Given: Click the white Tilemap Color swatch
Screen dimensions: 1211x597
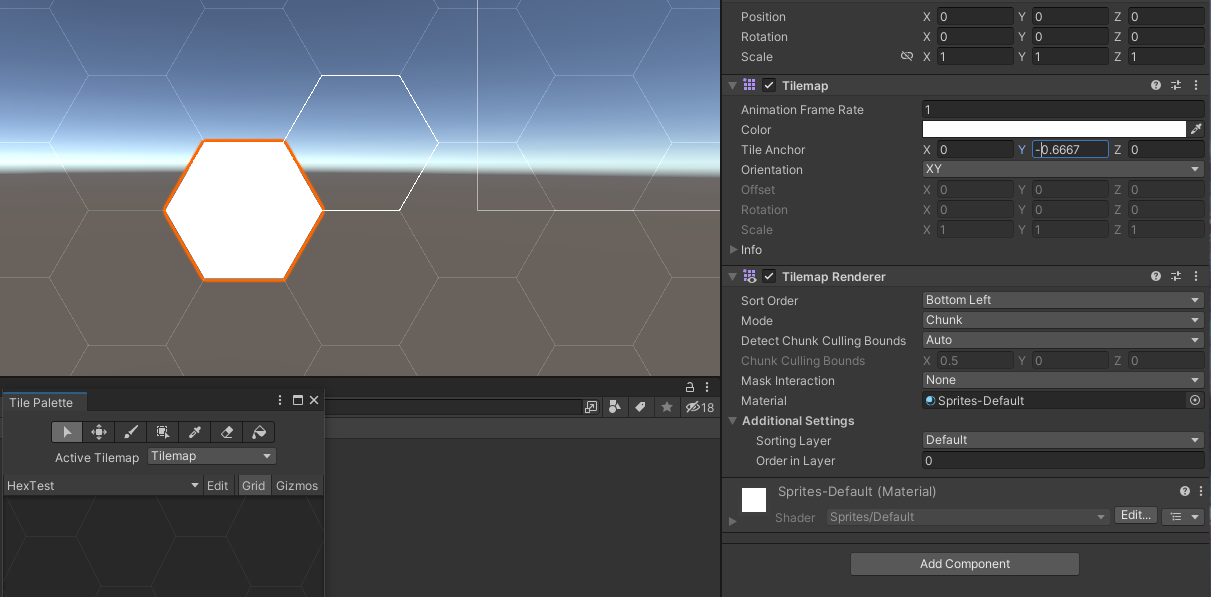Looking at the screenshot, I should (1053, 129).
